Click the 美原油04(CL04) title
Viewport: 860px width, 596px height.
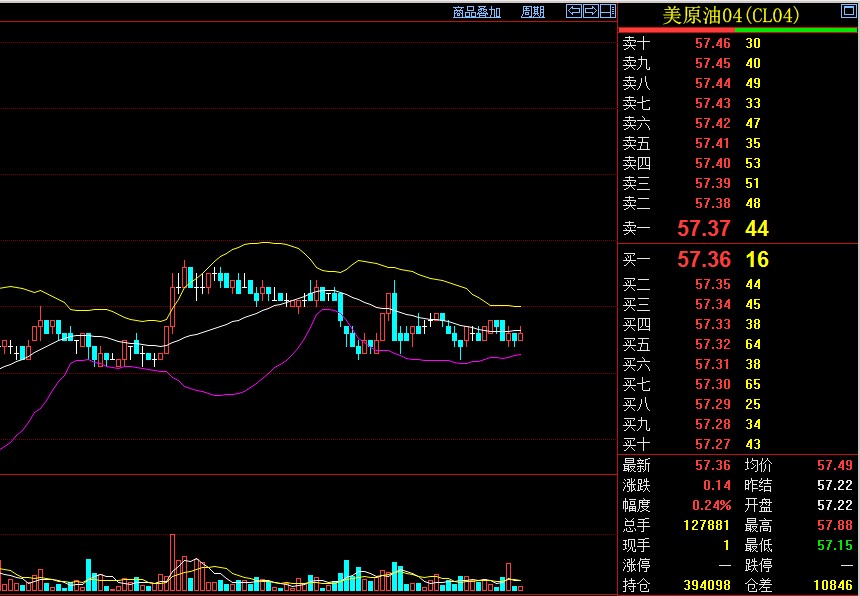pyautogui.click(x=731, y=15)
